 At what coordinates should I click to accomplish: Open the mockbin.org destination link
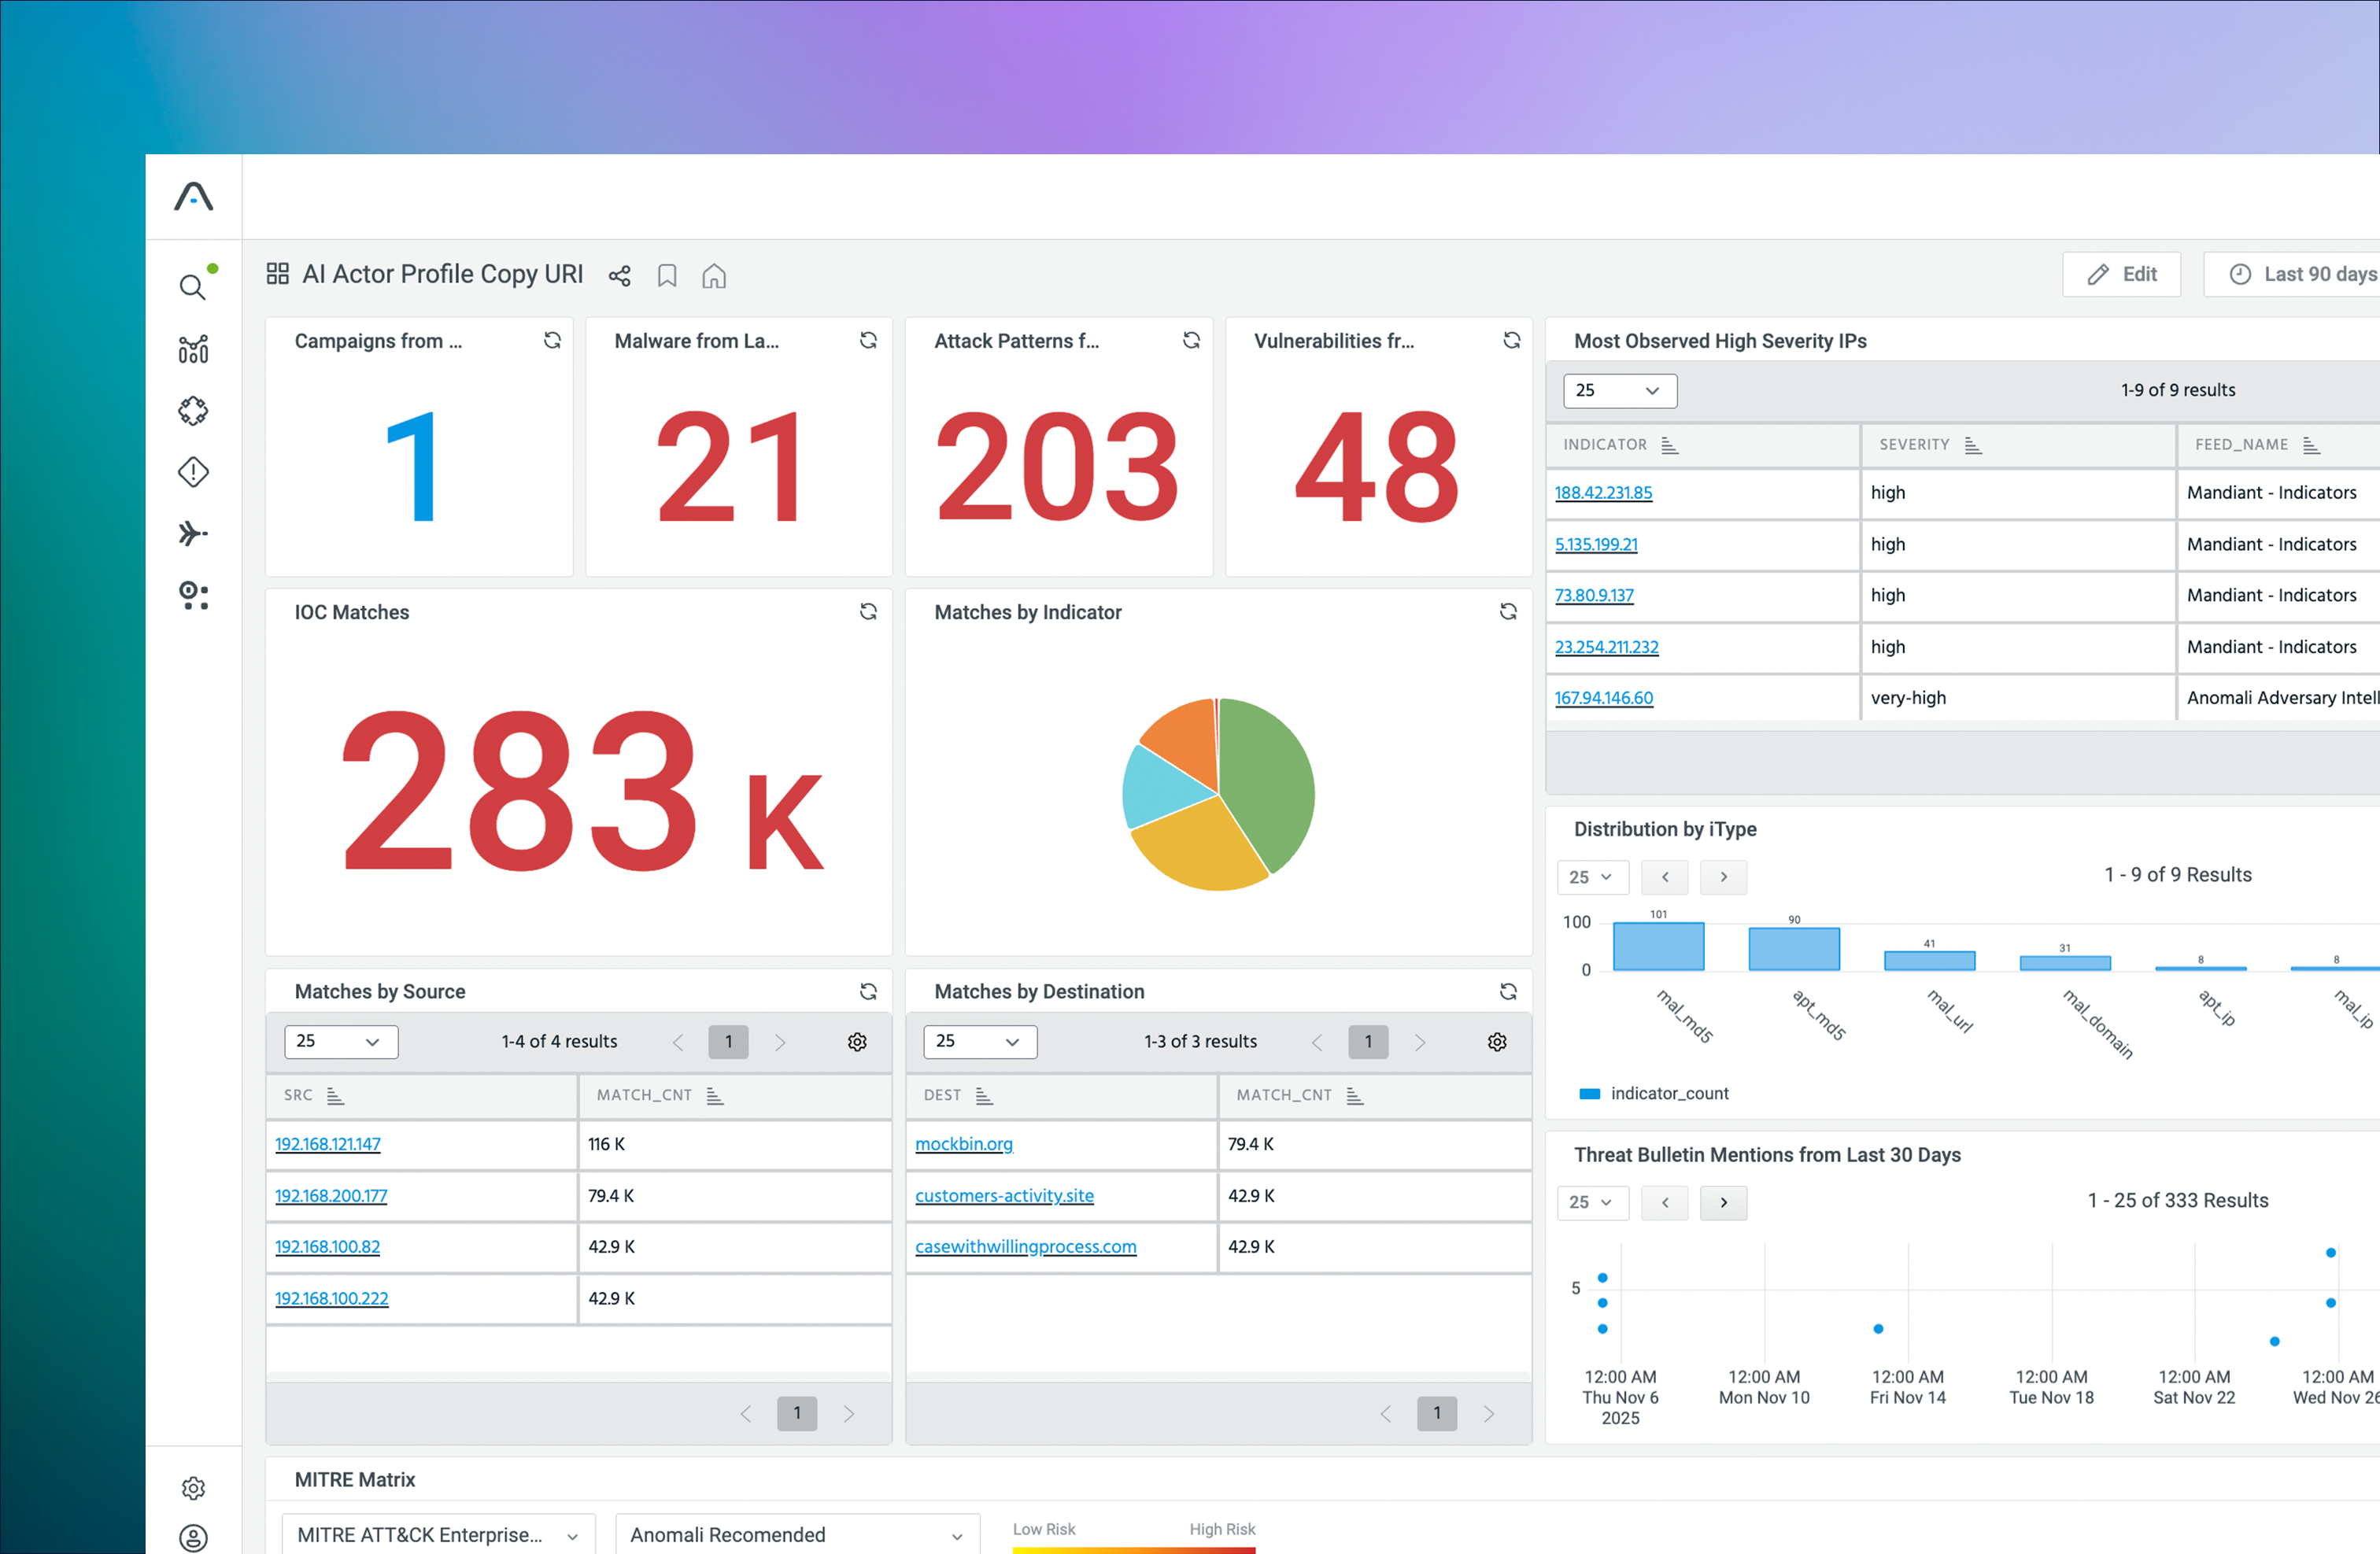pyautogui.click(x=963, y=1144)
